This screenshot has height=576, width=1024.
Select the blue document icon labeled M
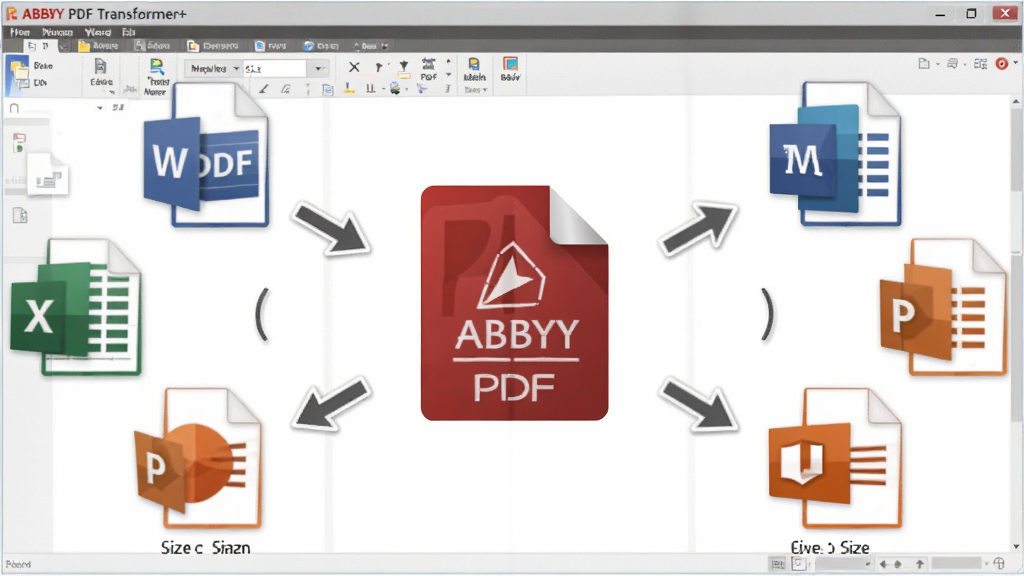coord(835,155)
